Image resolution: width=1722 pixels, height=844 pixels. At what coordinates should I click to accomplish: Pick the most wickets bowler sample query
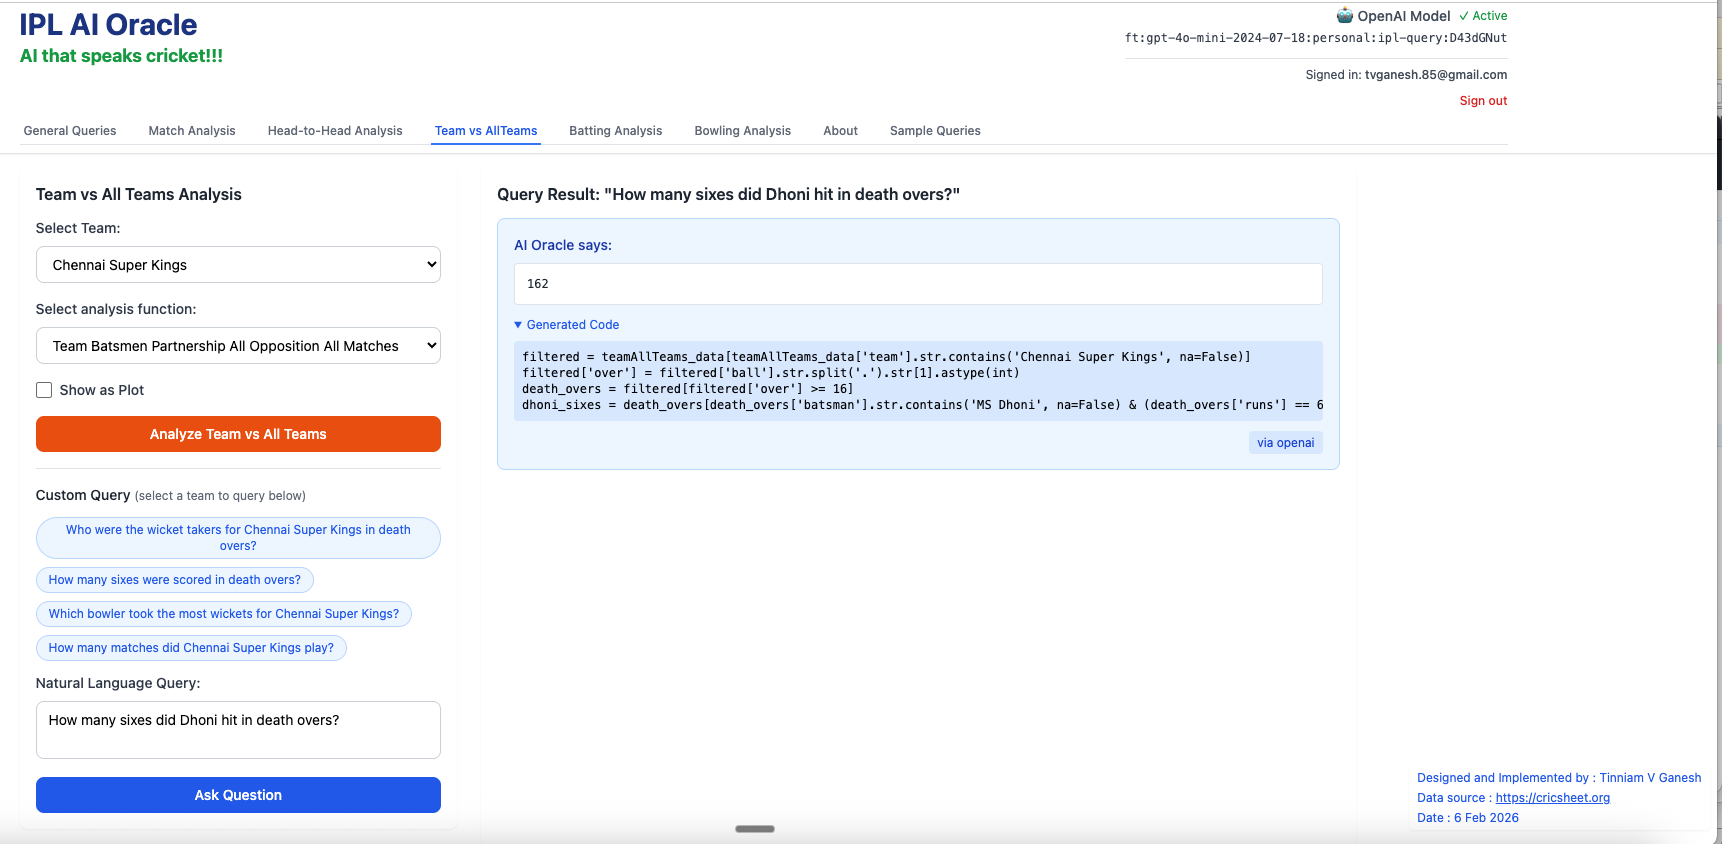(224, 614)
